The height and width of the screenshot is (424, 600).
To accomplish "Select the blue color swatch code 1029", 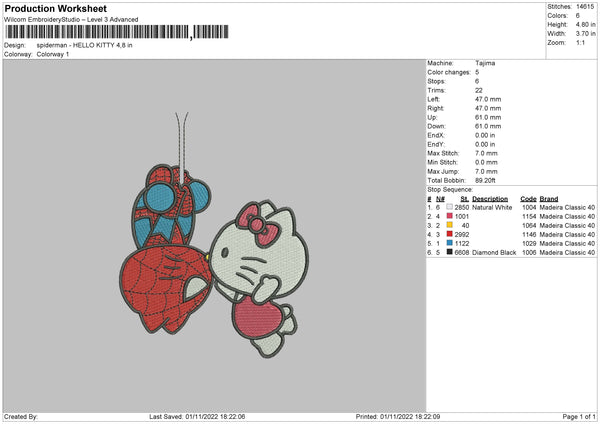I will (450, 243).
